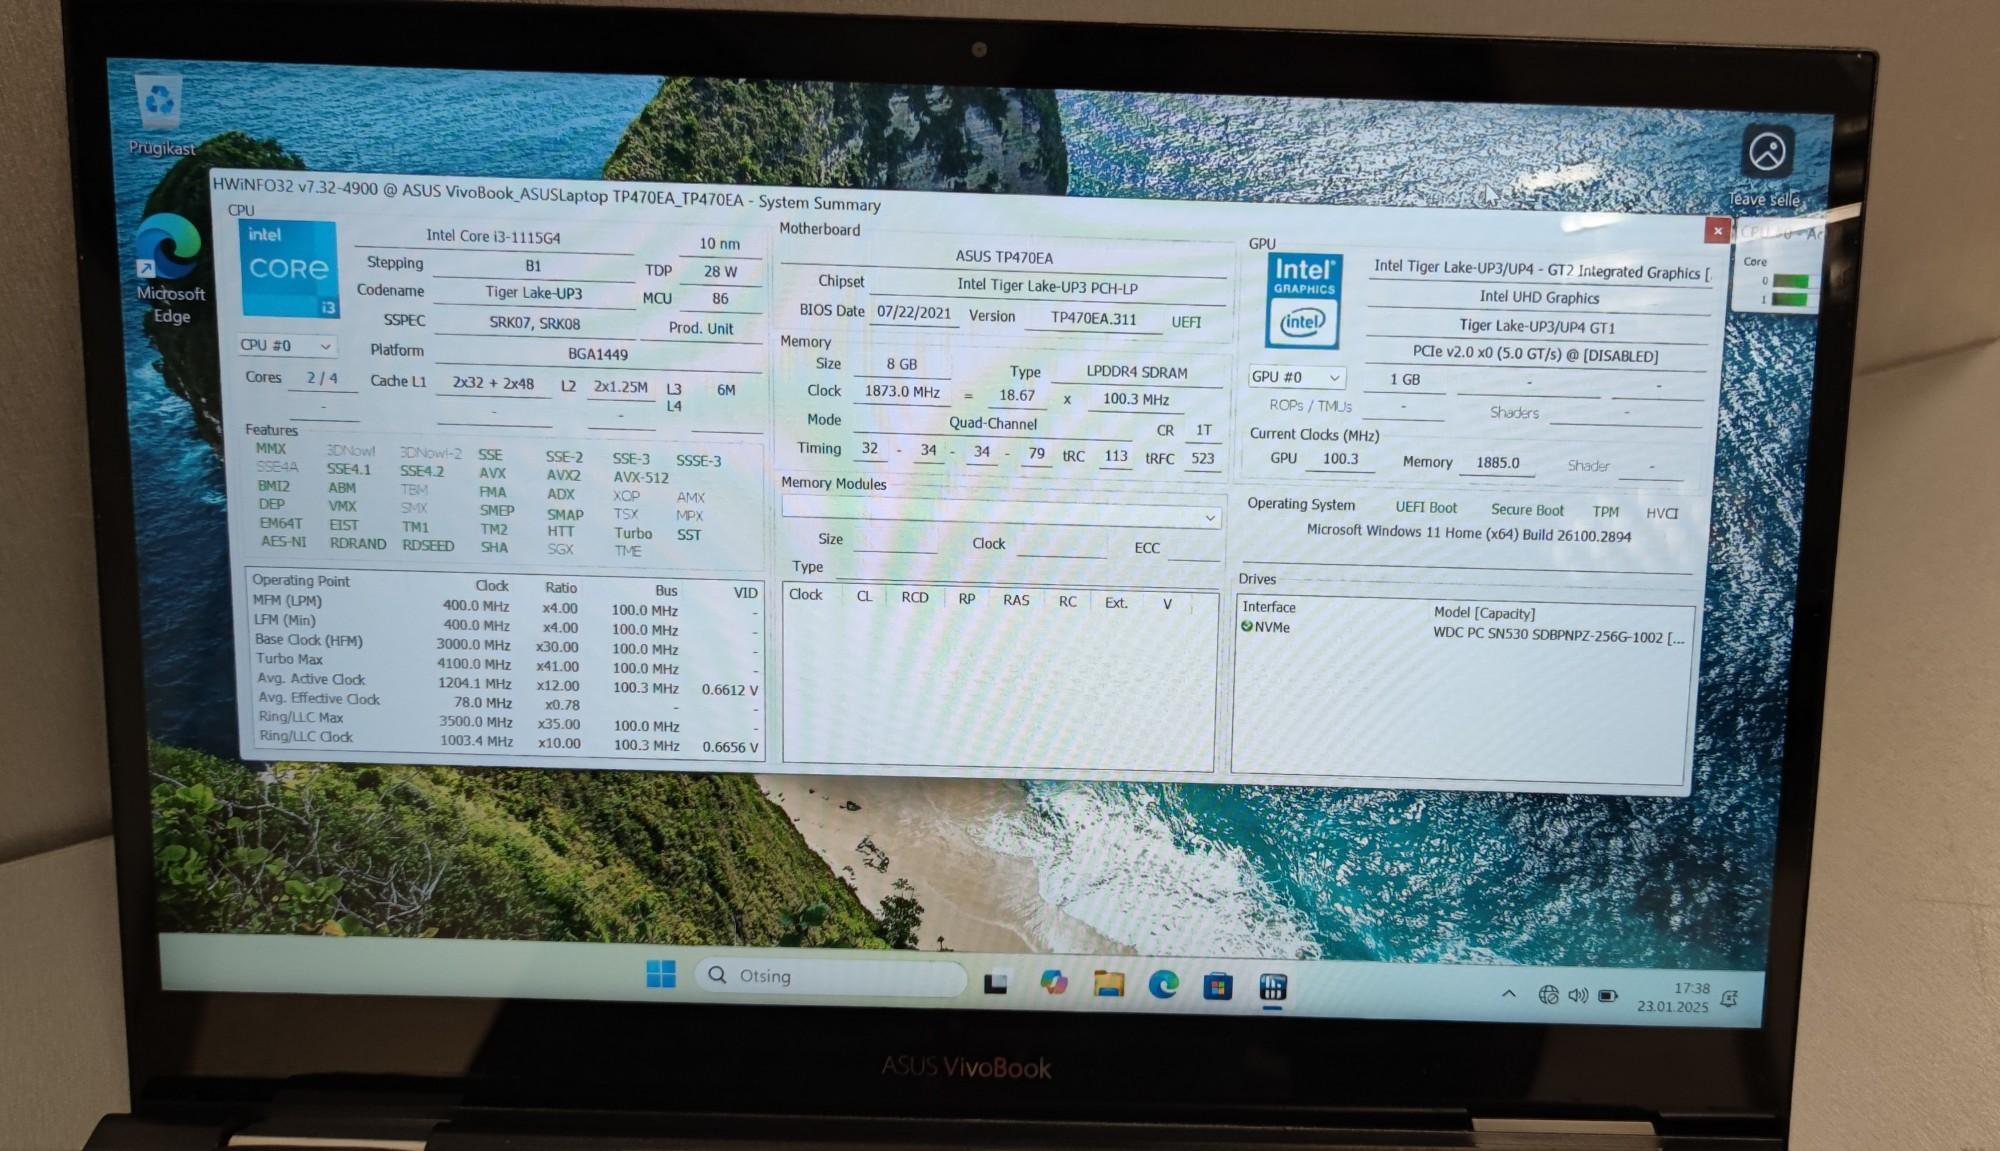The width and height of the screenshot is (2000, 1151).
Task: Click the PCIe v2.0 DISABLED value
Action: pyautogui.click(x=1534, y=354)
